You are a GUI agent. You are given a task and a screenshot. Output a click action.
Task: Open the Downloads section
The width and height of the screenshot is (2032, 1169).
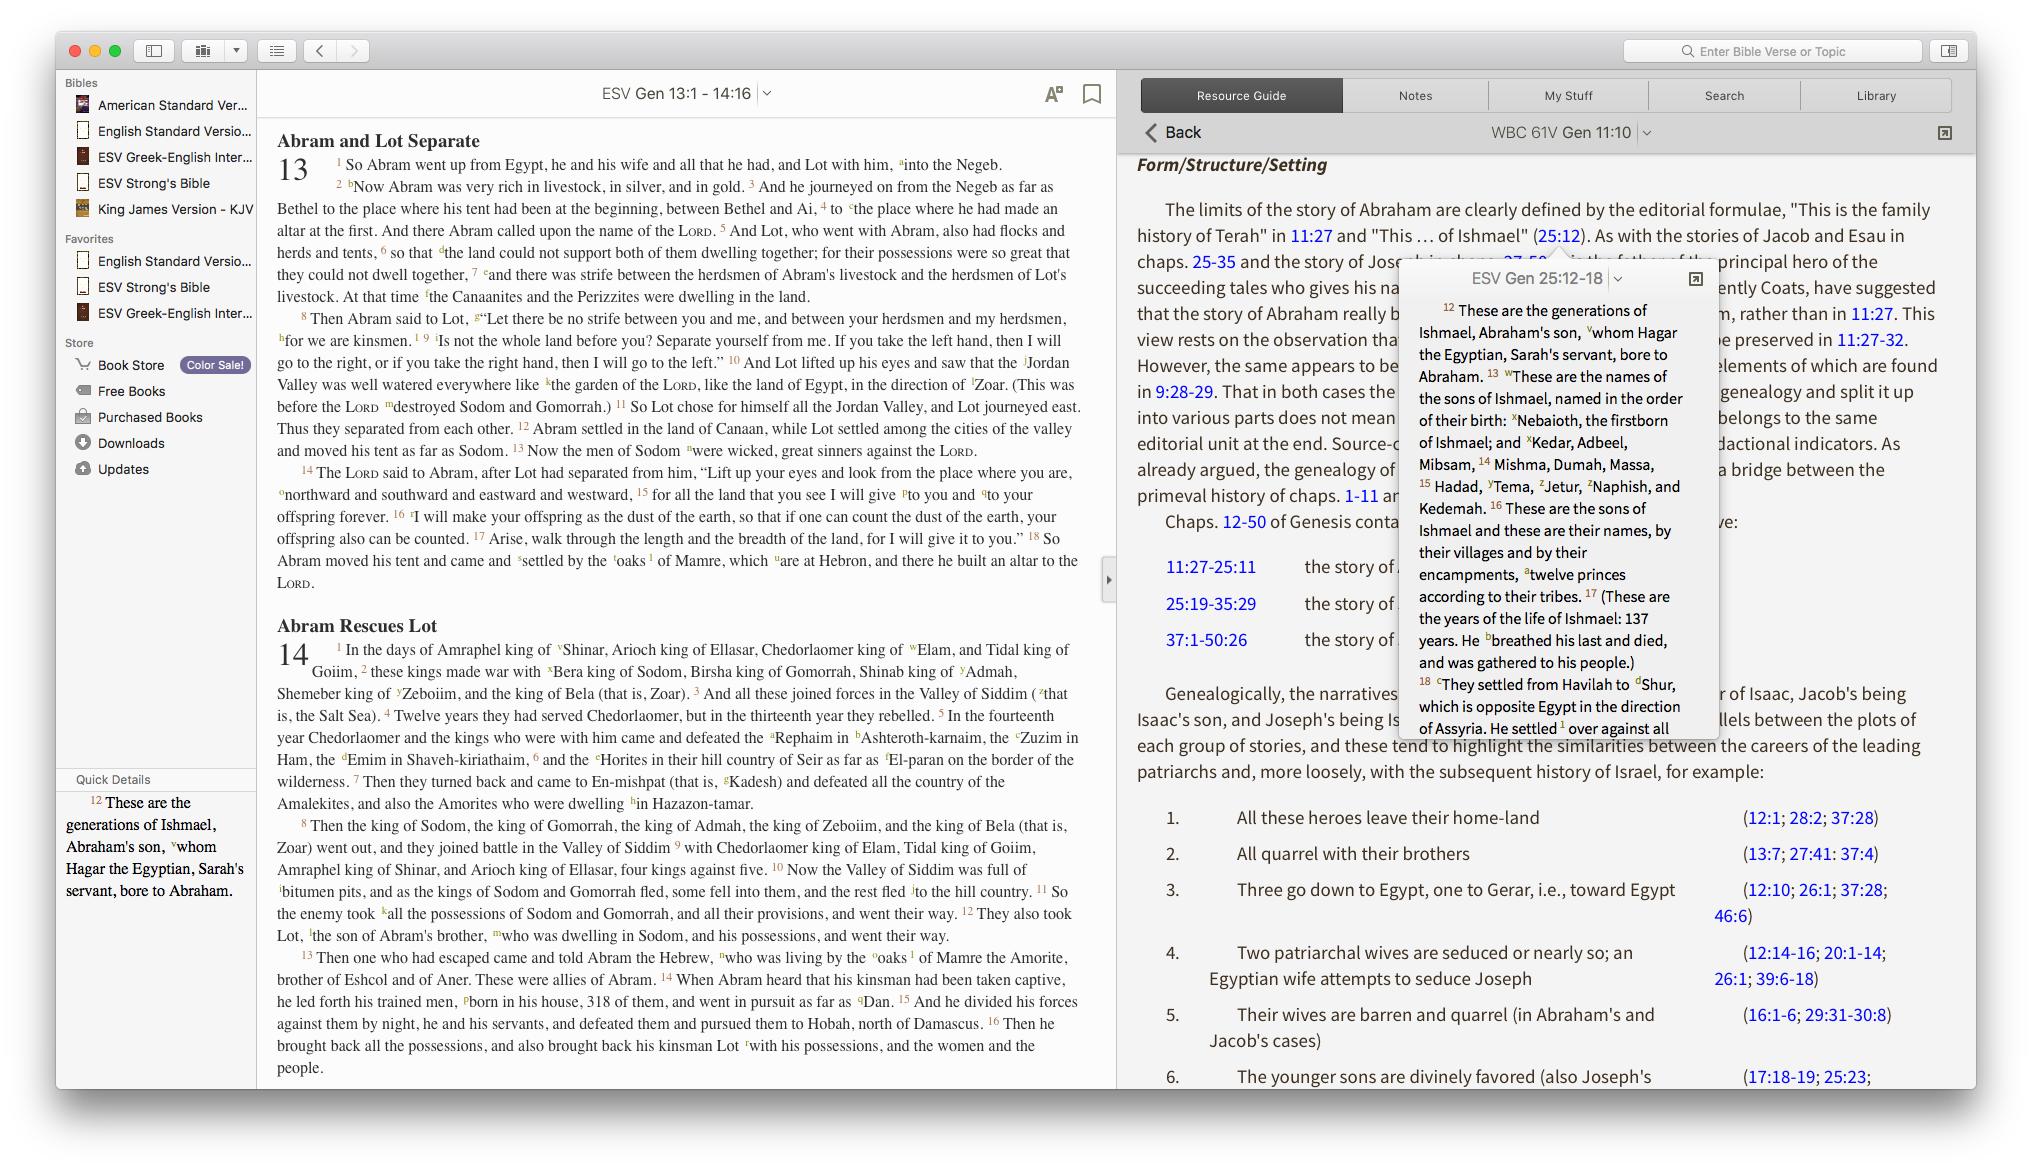131,443
